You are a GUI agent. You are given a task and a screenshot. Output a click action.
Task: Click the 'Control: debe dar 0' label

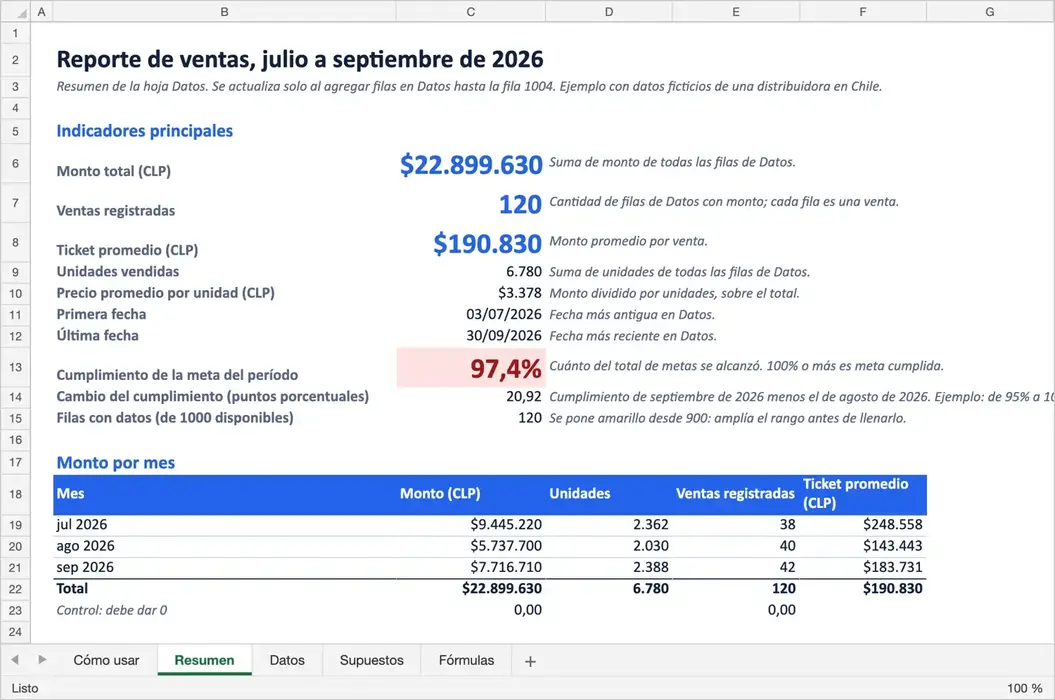pyautogui.click(x=112, y=610)
